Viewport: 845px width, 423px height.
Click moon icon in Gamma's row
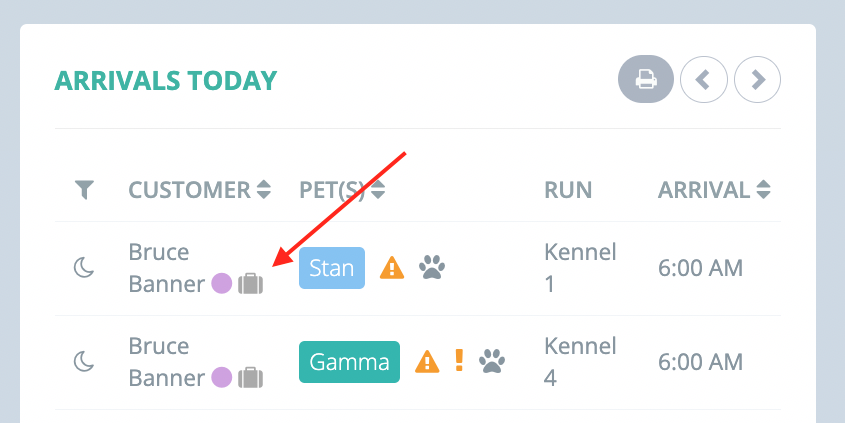coord(84,362)
